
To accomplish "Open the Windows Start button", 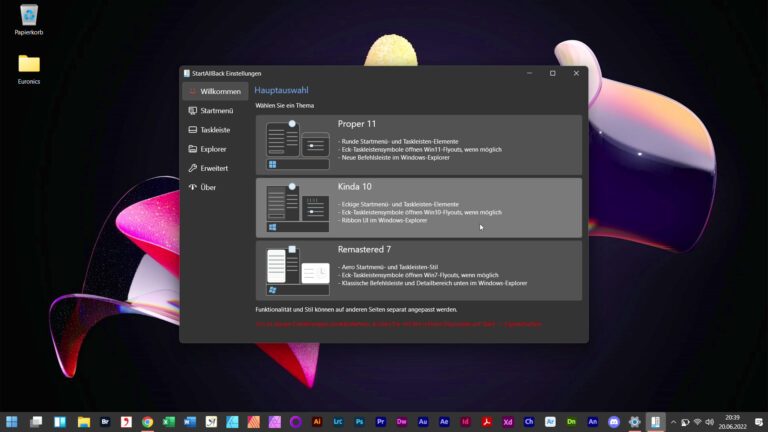I will [x=12, y=422].
